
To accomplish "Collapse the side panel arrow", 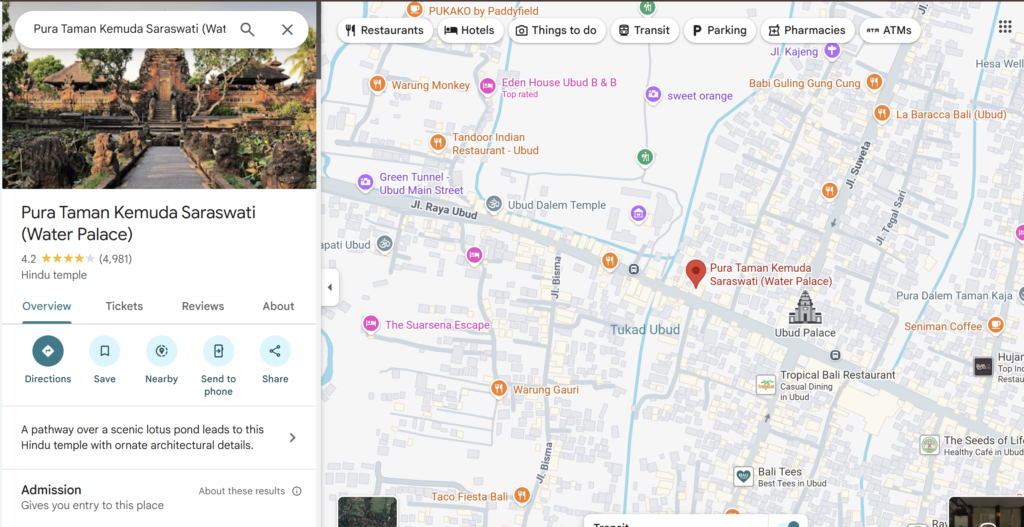I will point(330,288).
